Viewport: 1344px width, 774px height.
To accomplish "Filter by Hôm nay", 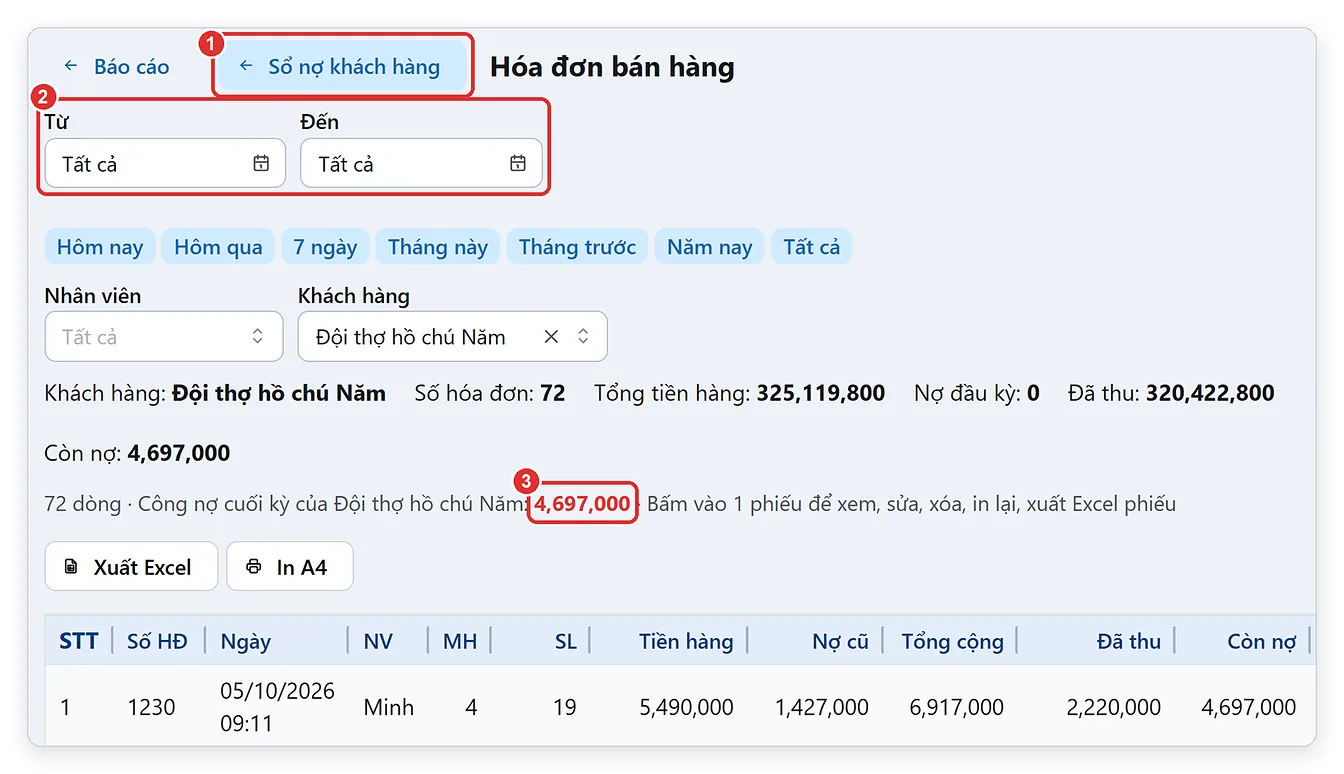I will pos(100,247).
